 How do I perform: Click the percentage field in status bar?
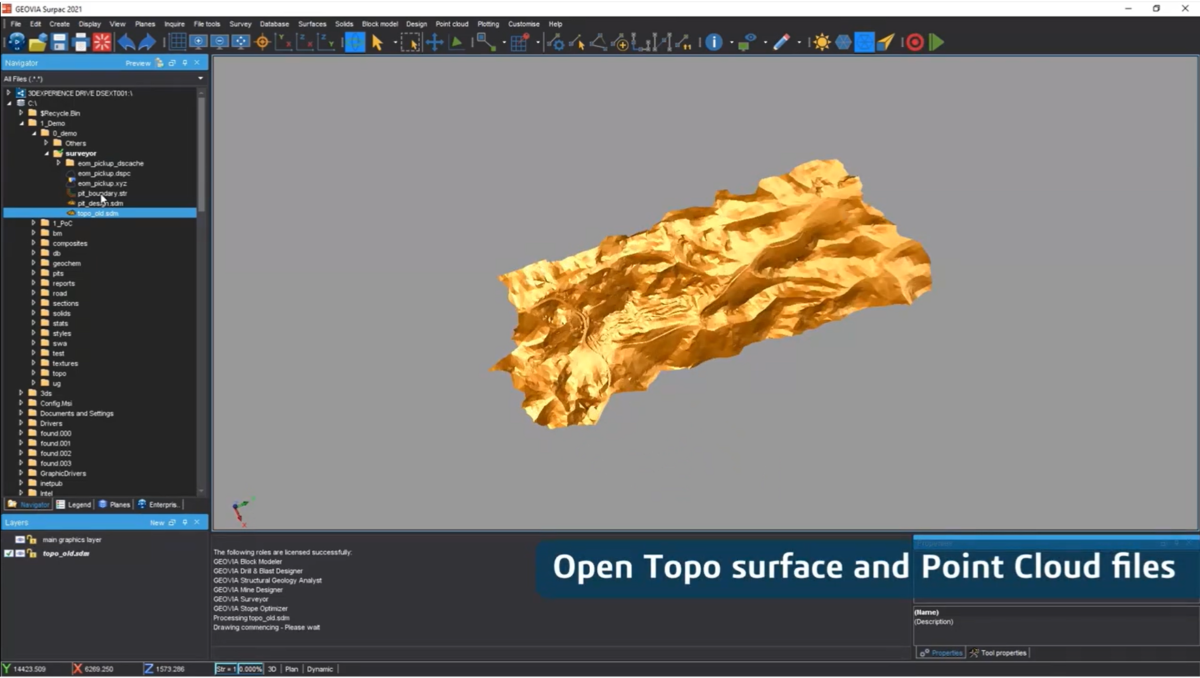(x=250, y=669)
